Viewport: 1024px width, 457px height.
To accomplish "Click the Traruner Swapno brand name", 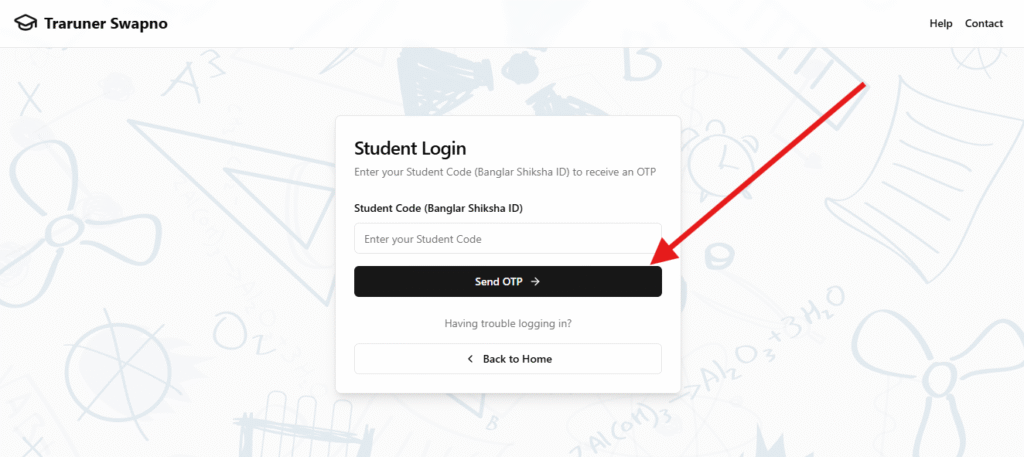I will tap(106, 23).
